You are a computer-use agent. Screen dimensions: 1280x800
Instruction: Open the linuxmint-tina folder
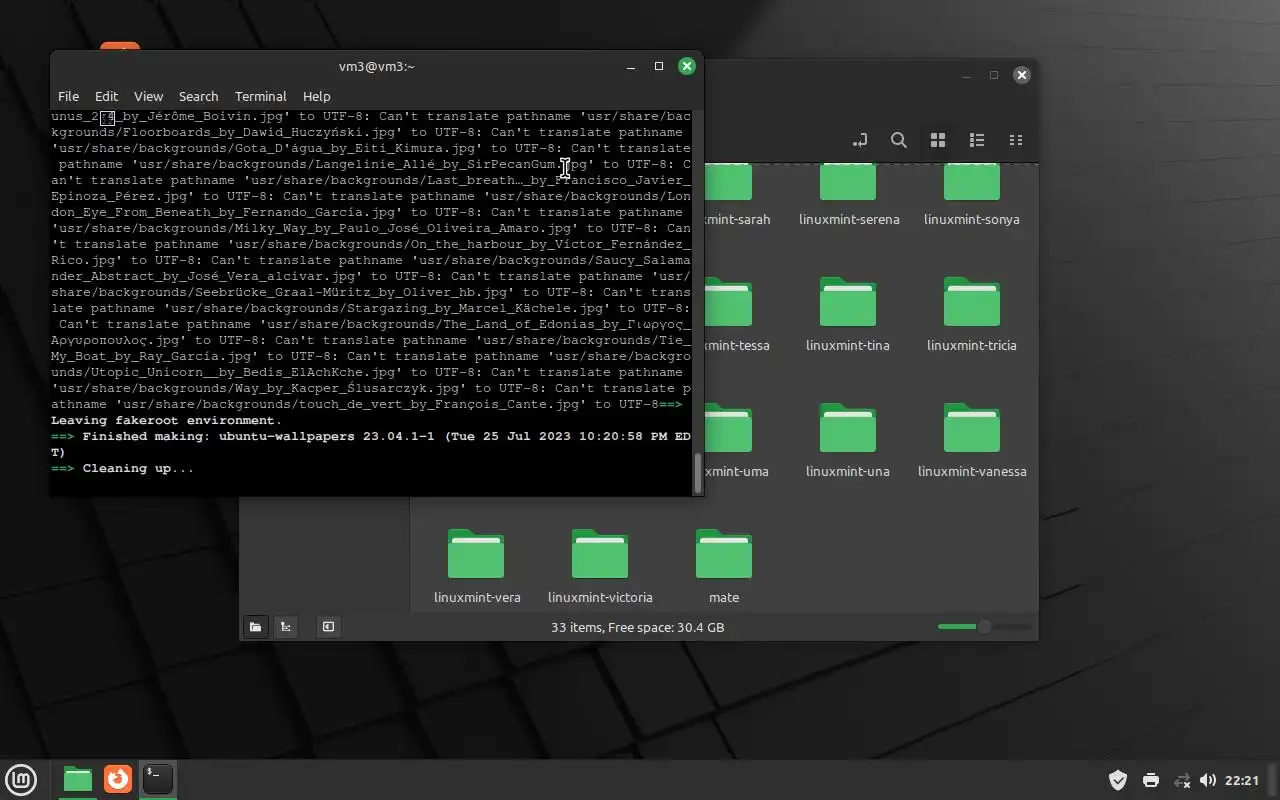pyautogui.click(x=848, y=315)
